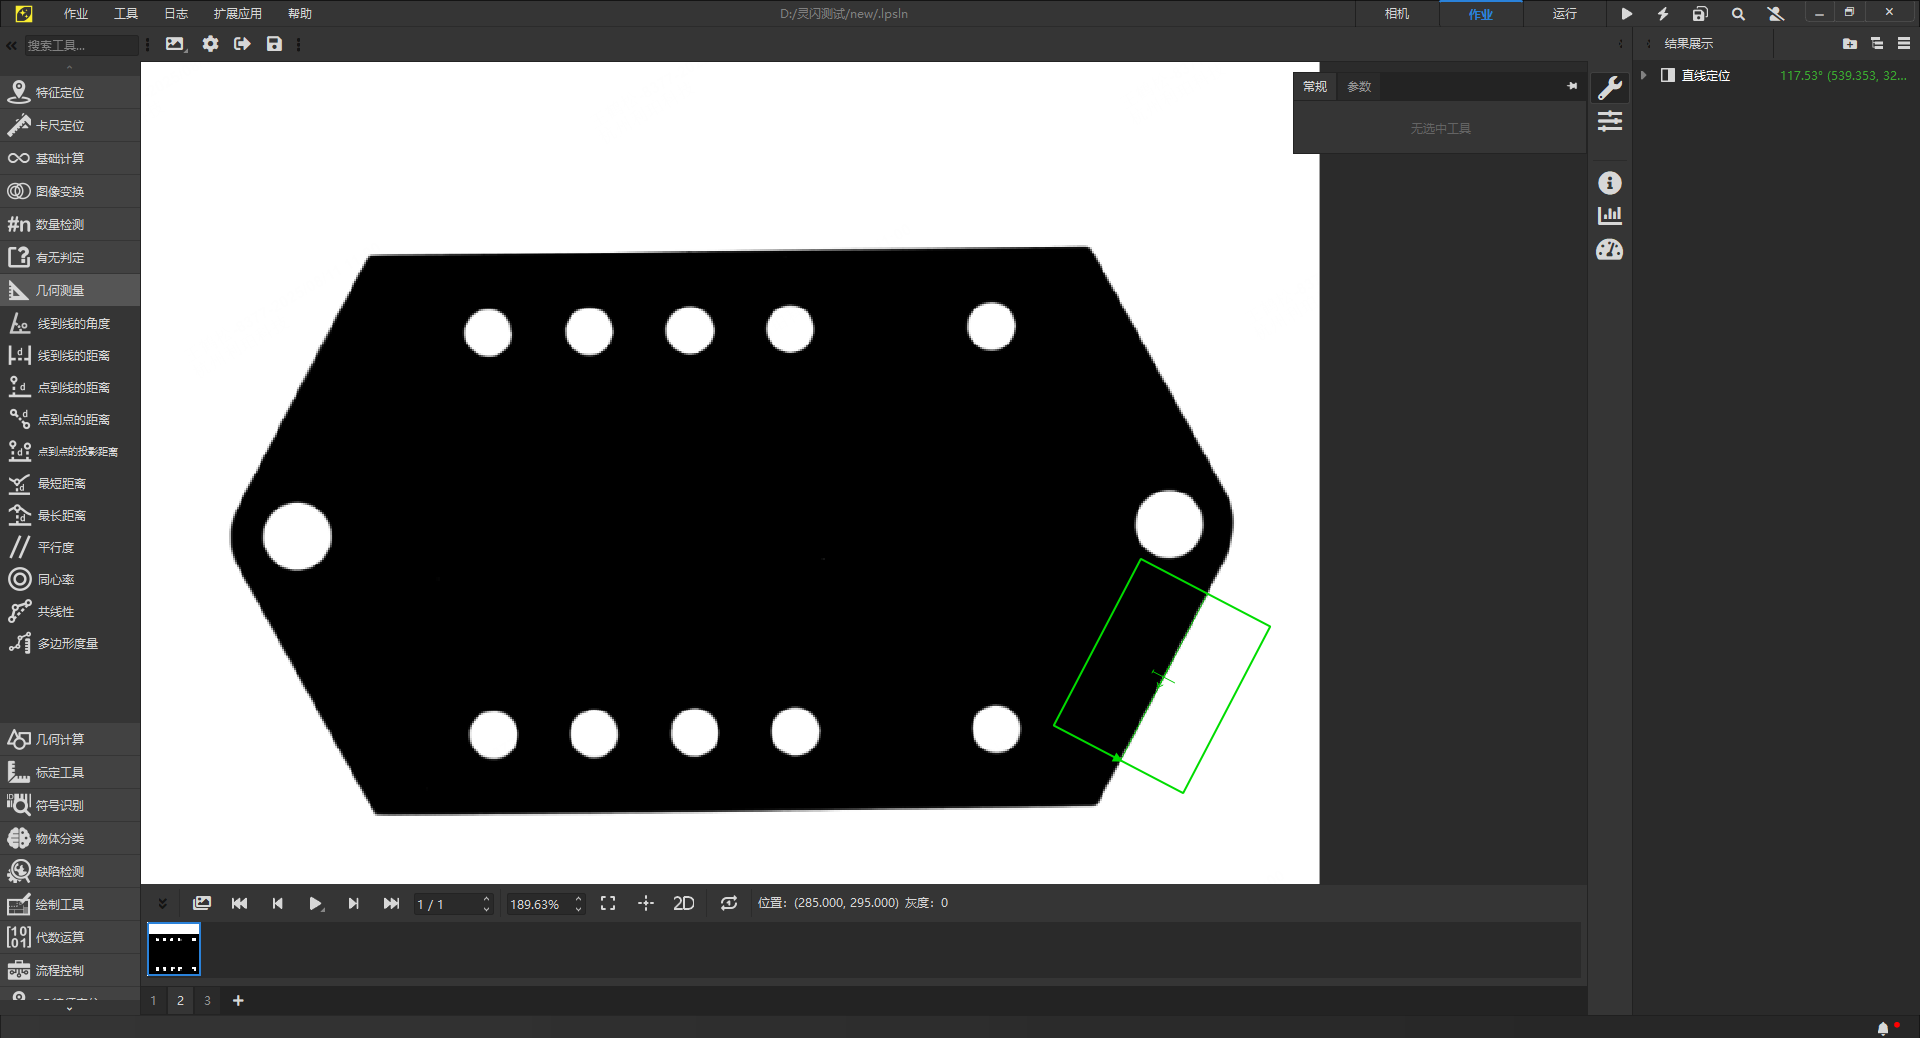The width and height of the screenshot is (1920, 1038).
Task: Switch to the 参数 tab
Action: click(x=1359, y=87)
